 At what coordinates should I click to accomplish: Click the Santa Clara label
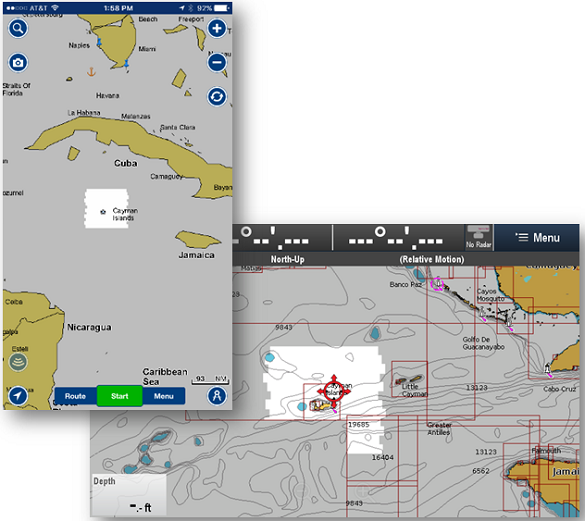178,128
